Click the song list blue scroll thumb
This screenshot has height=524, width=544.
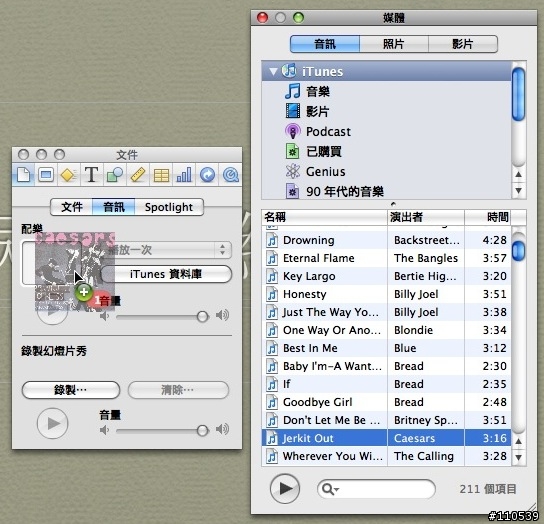coord(519,251)
